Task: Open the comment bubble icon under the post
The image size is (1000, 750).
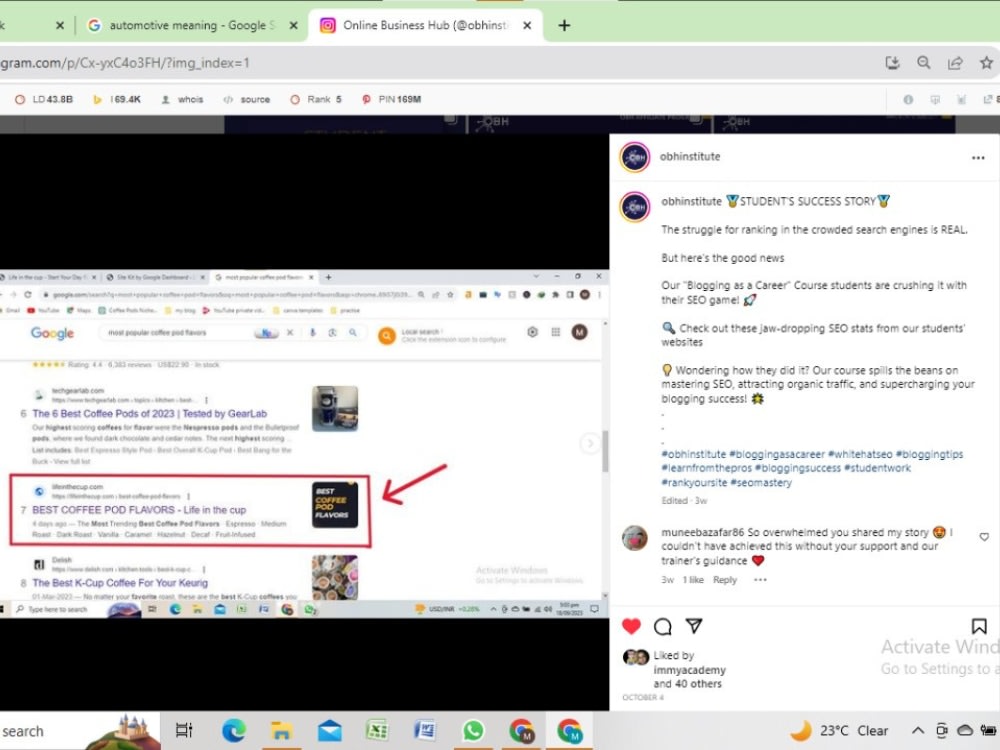Action: pyautogui.click(x=663, y=626)
